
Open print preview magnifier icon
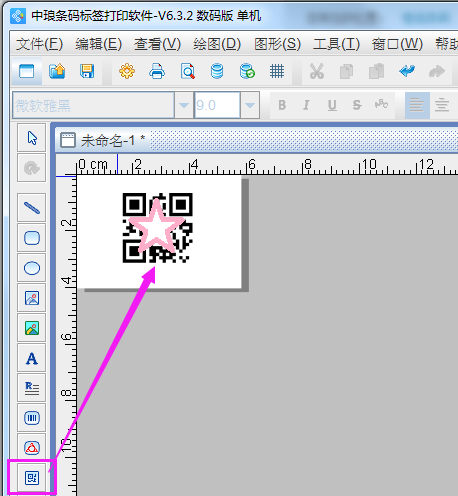[188, 71]
